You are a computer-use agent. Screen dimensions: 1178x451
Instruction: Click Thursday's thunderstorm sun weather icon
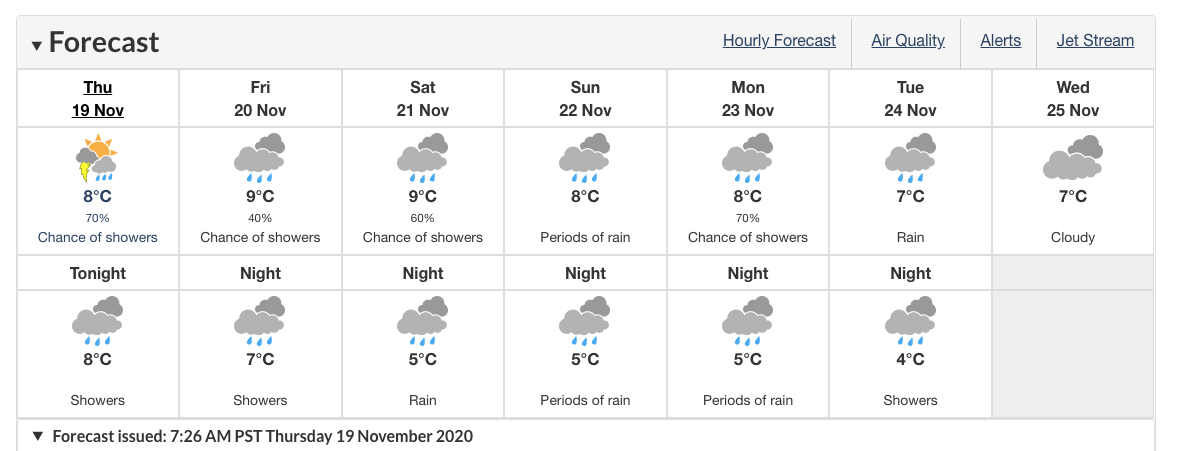coord(97,158)
